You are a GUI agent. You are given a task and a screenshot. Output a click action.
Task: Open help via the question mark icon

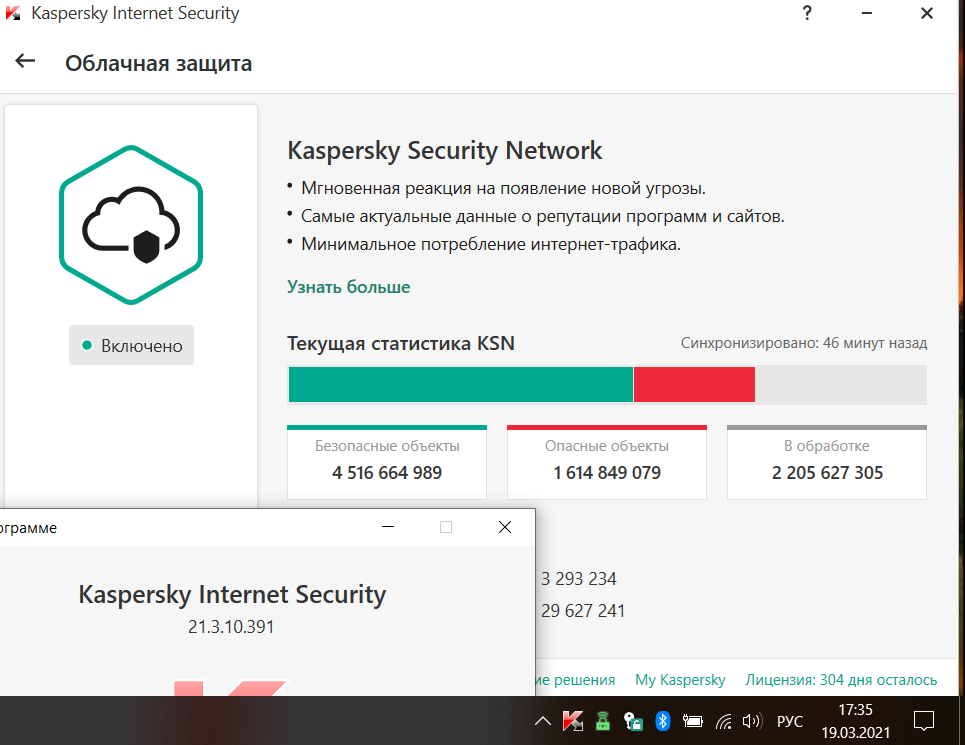tap(807, 14)
